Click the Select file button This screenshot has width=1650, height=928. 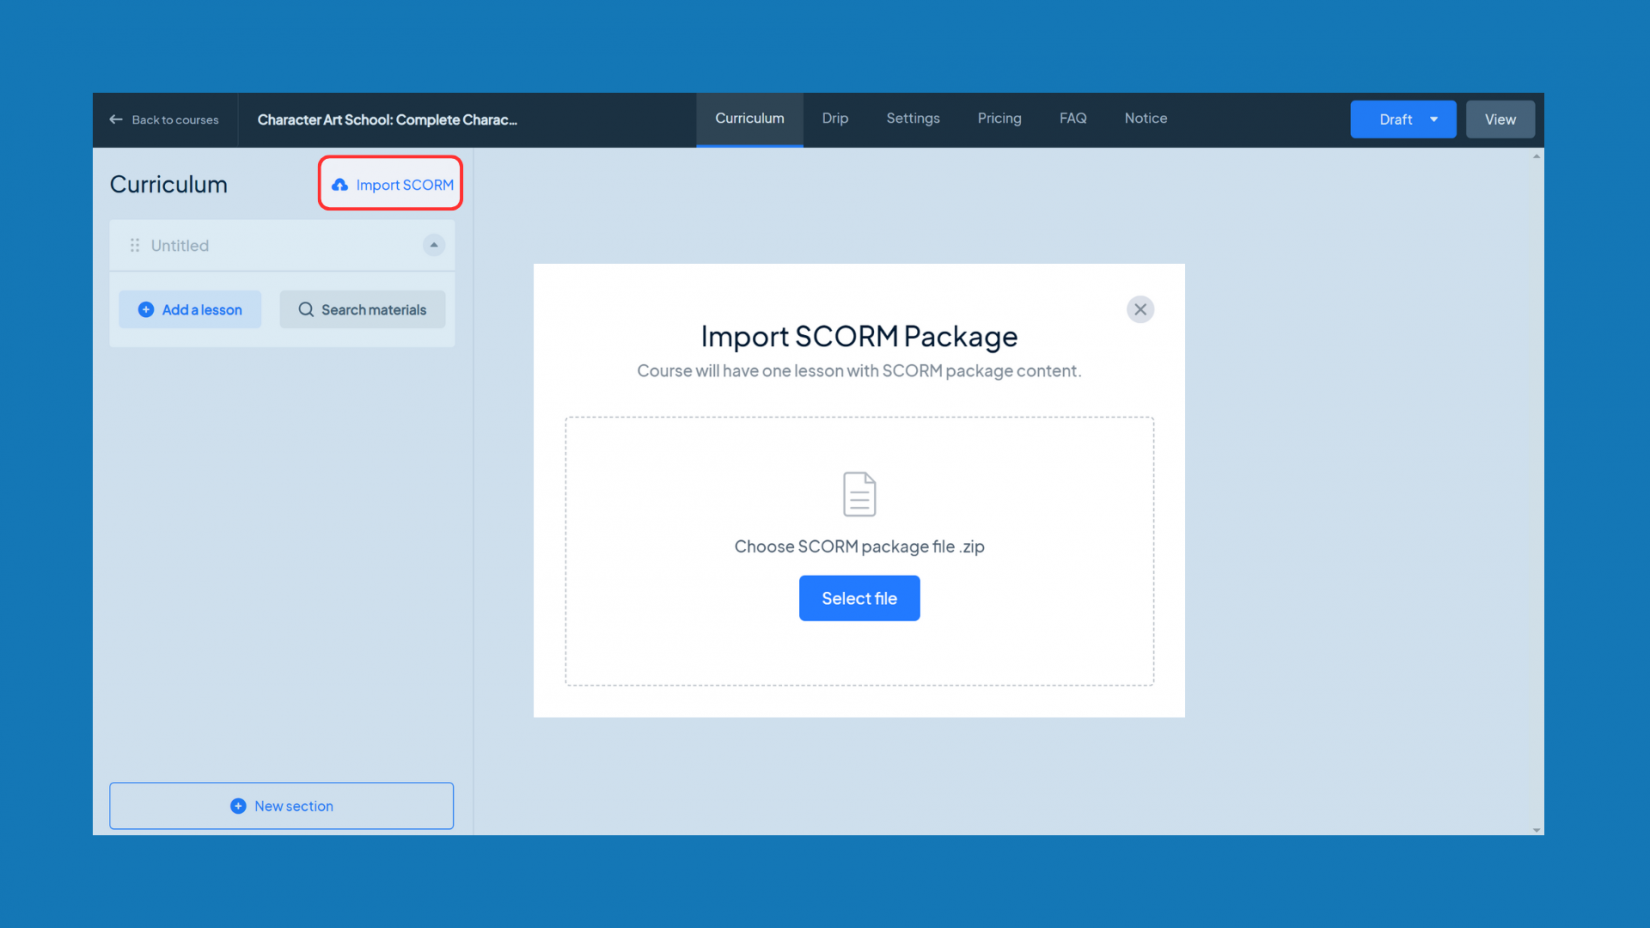click(859, 598)
